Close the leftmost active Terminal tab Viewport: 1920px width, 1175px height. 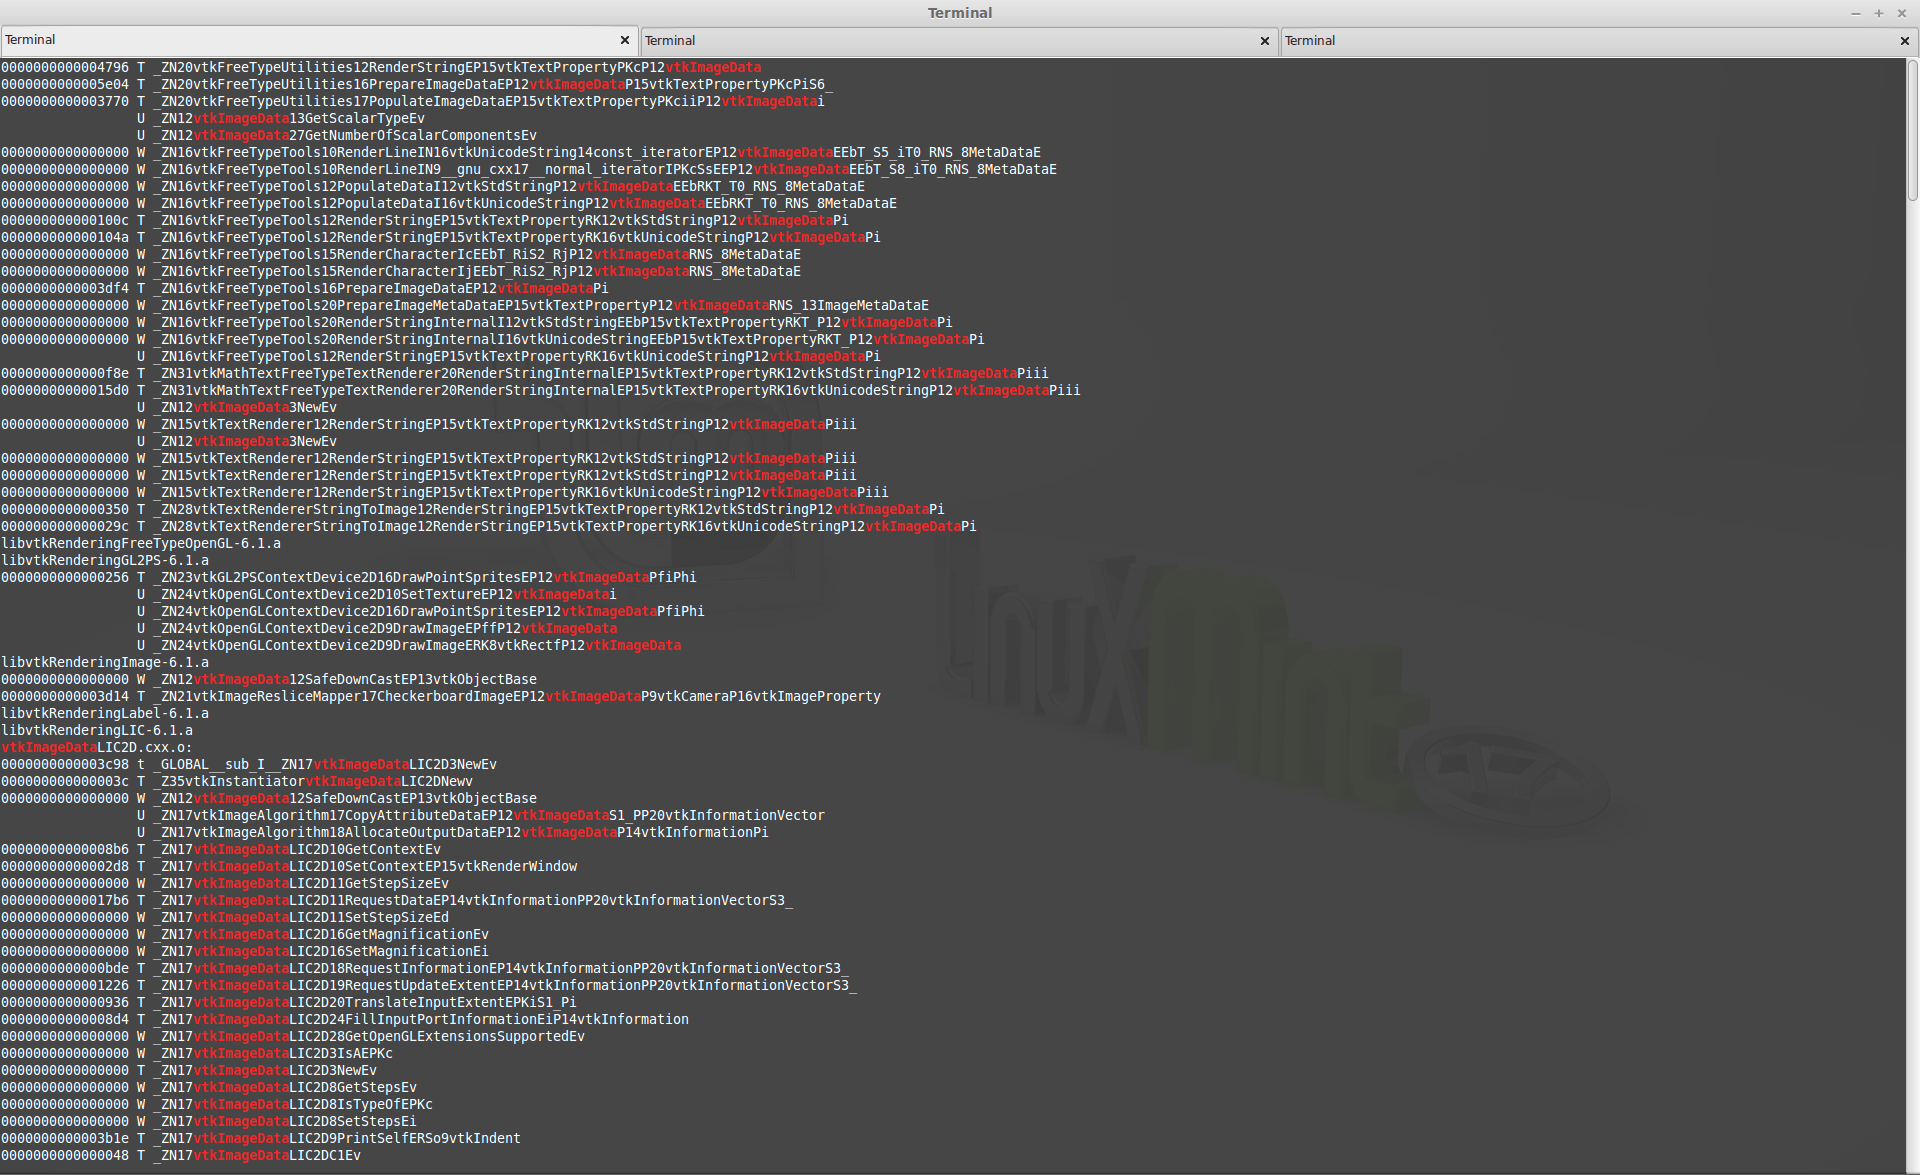click(625, 40)
